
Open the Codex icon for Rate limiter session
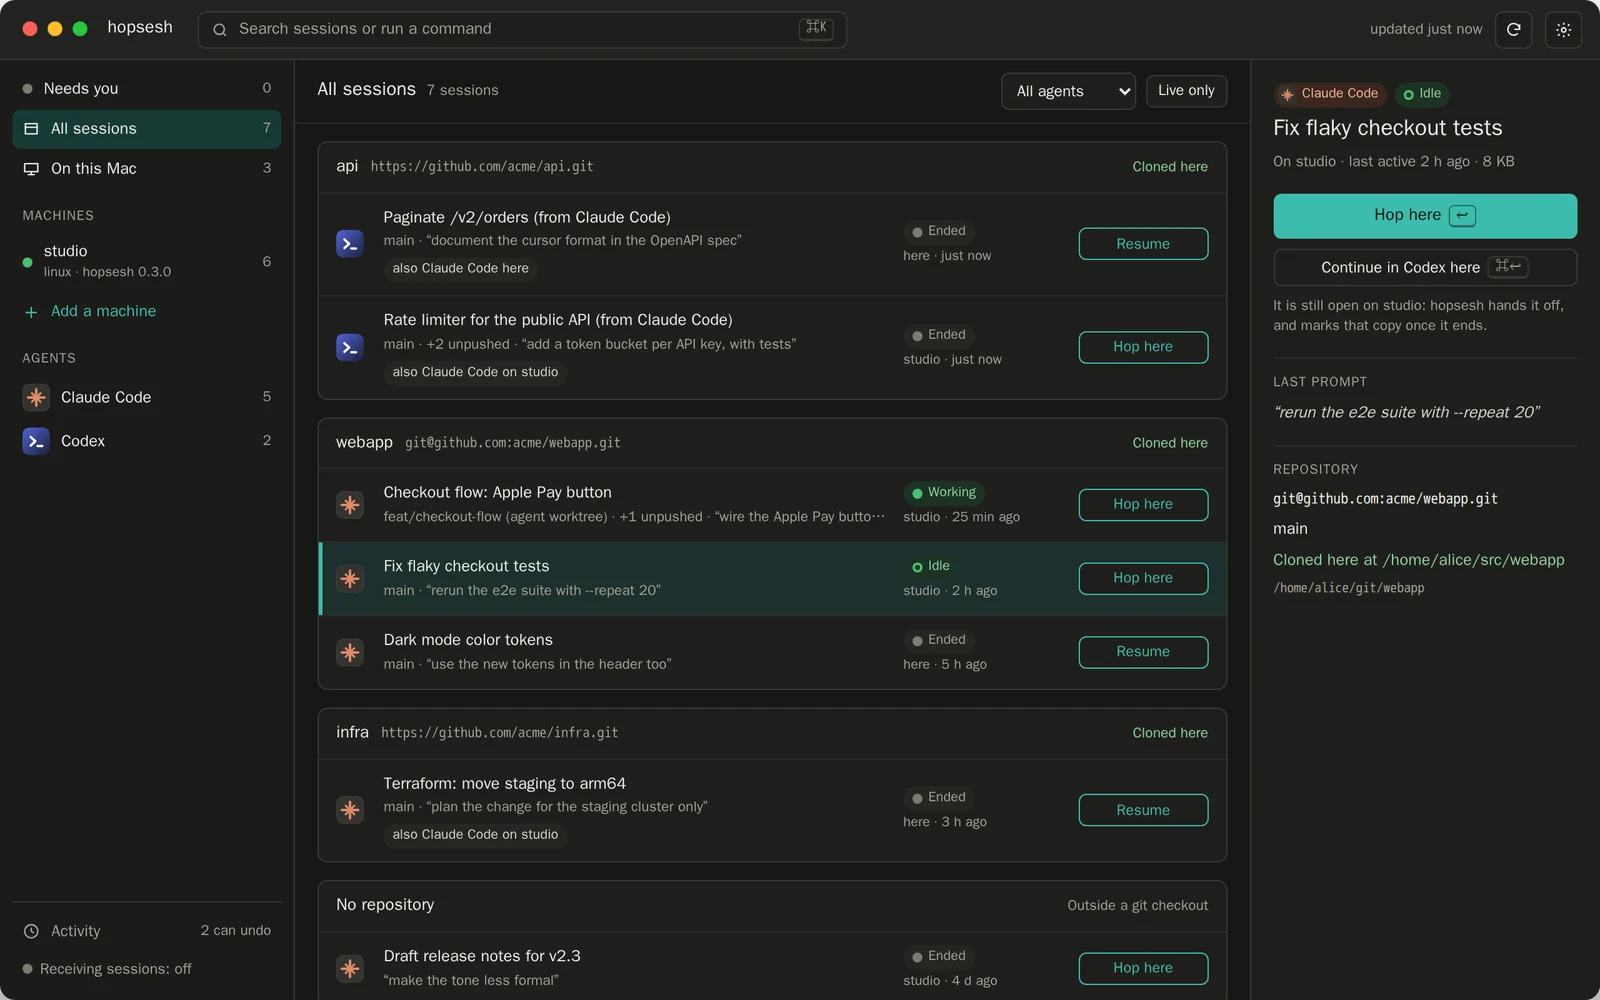point(350,347)
